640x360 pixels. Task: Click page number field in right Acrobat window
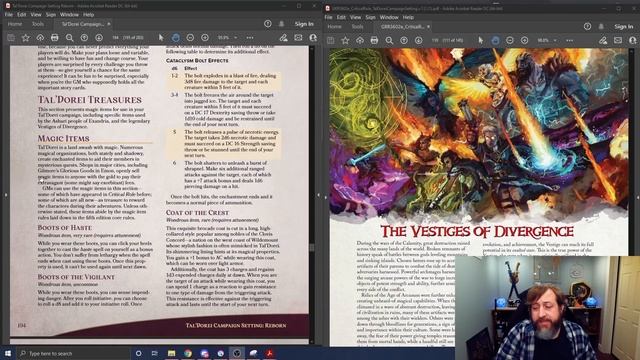pos(435,40)
